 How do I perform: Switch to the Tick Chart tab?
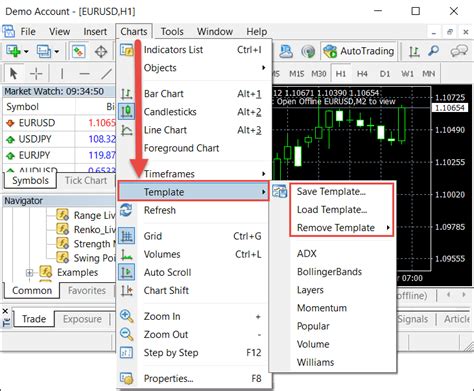tap(86, 180)
